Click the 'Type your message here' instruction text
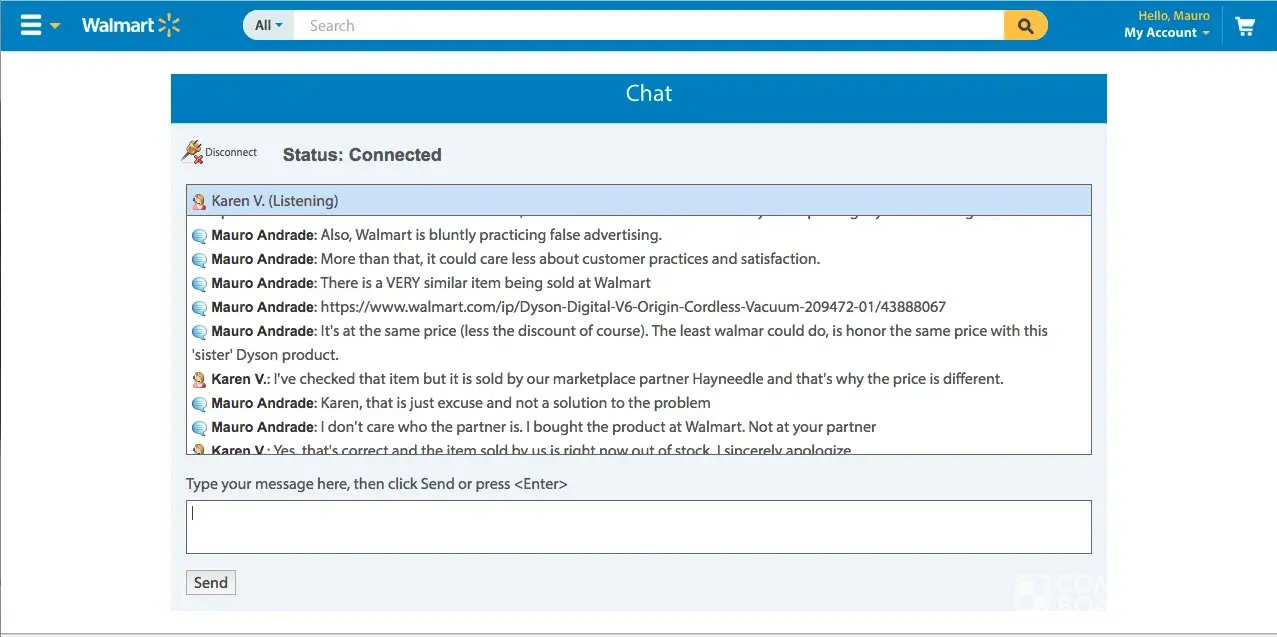This screenshot has height=637, width=1277. [x=377, y=484]
